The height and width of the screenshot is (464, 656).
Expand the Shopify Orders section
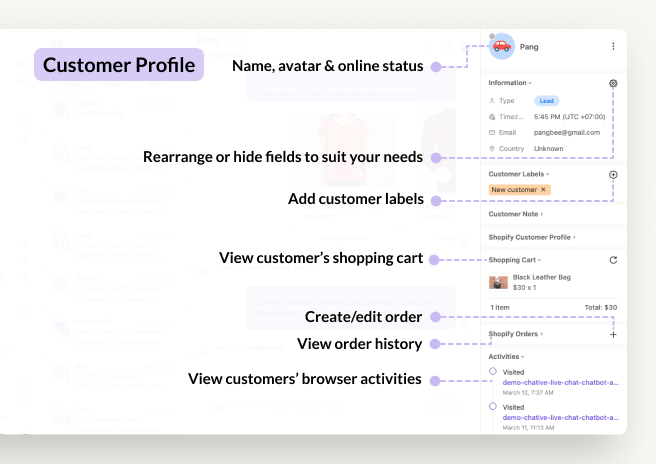click(x=515, y=334)
